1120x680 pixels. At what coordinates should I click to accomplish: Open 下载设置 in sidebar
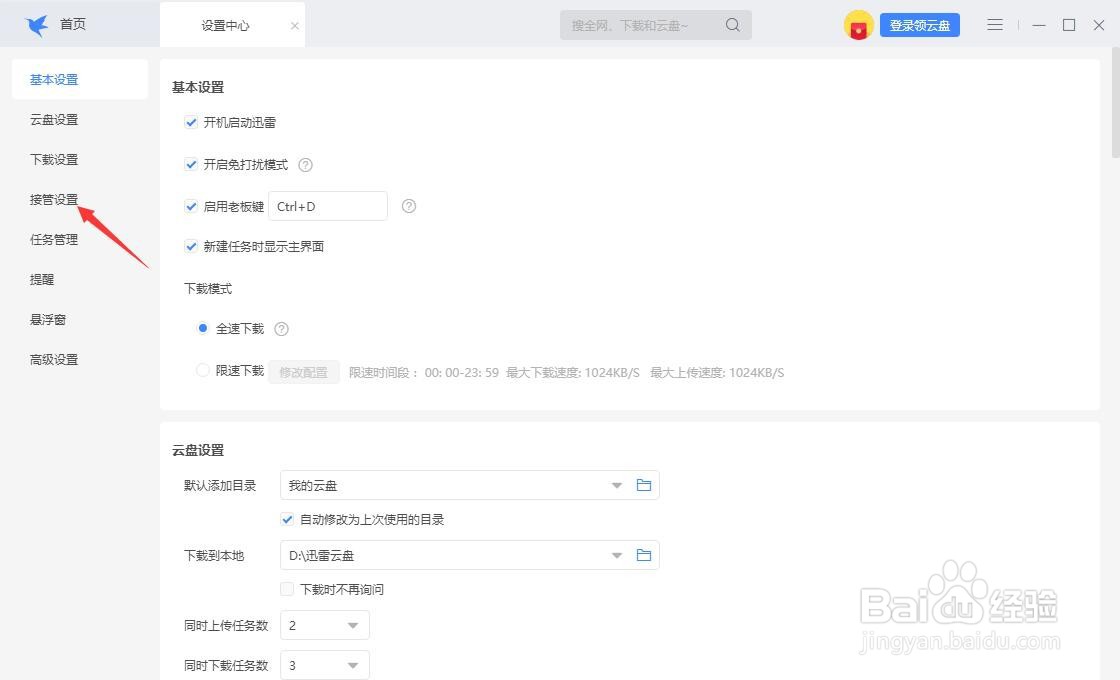[54, 159]
